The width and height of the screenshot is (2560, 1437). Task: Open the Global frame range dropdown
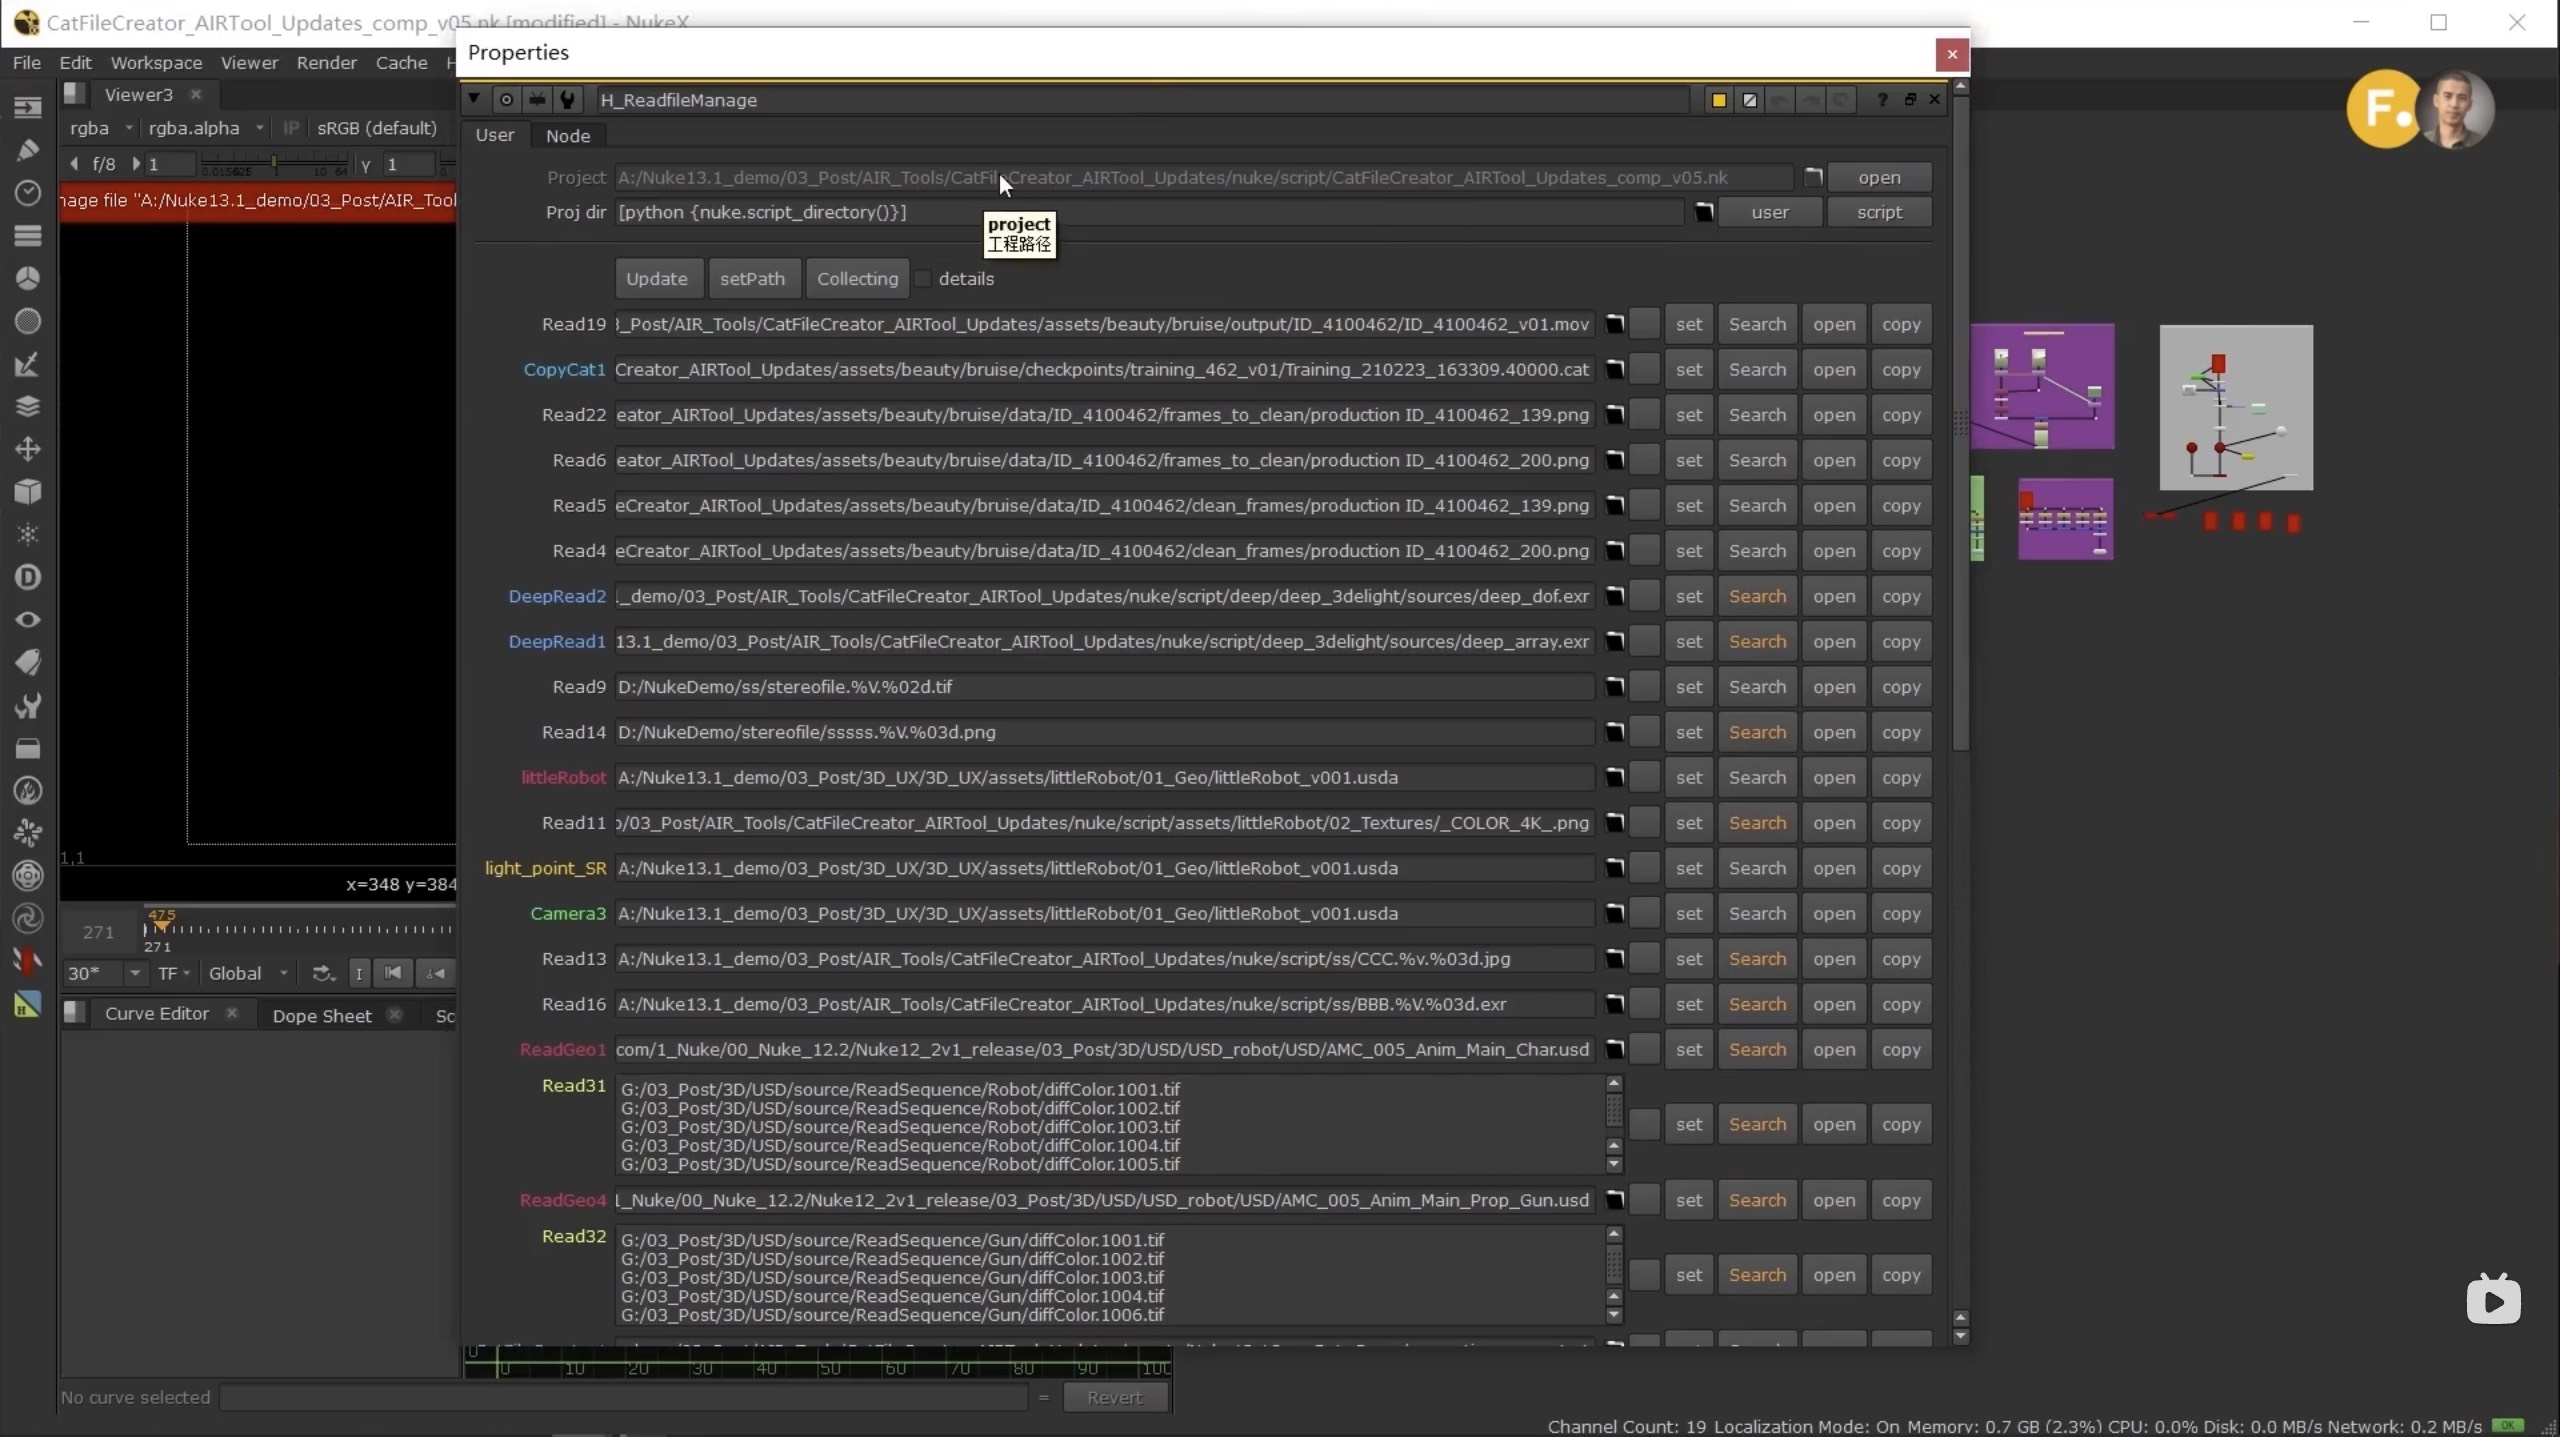point(247,973)
